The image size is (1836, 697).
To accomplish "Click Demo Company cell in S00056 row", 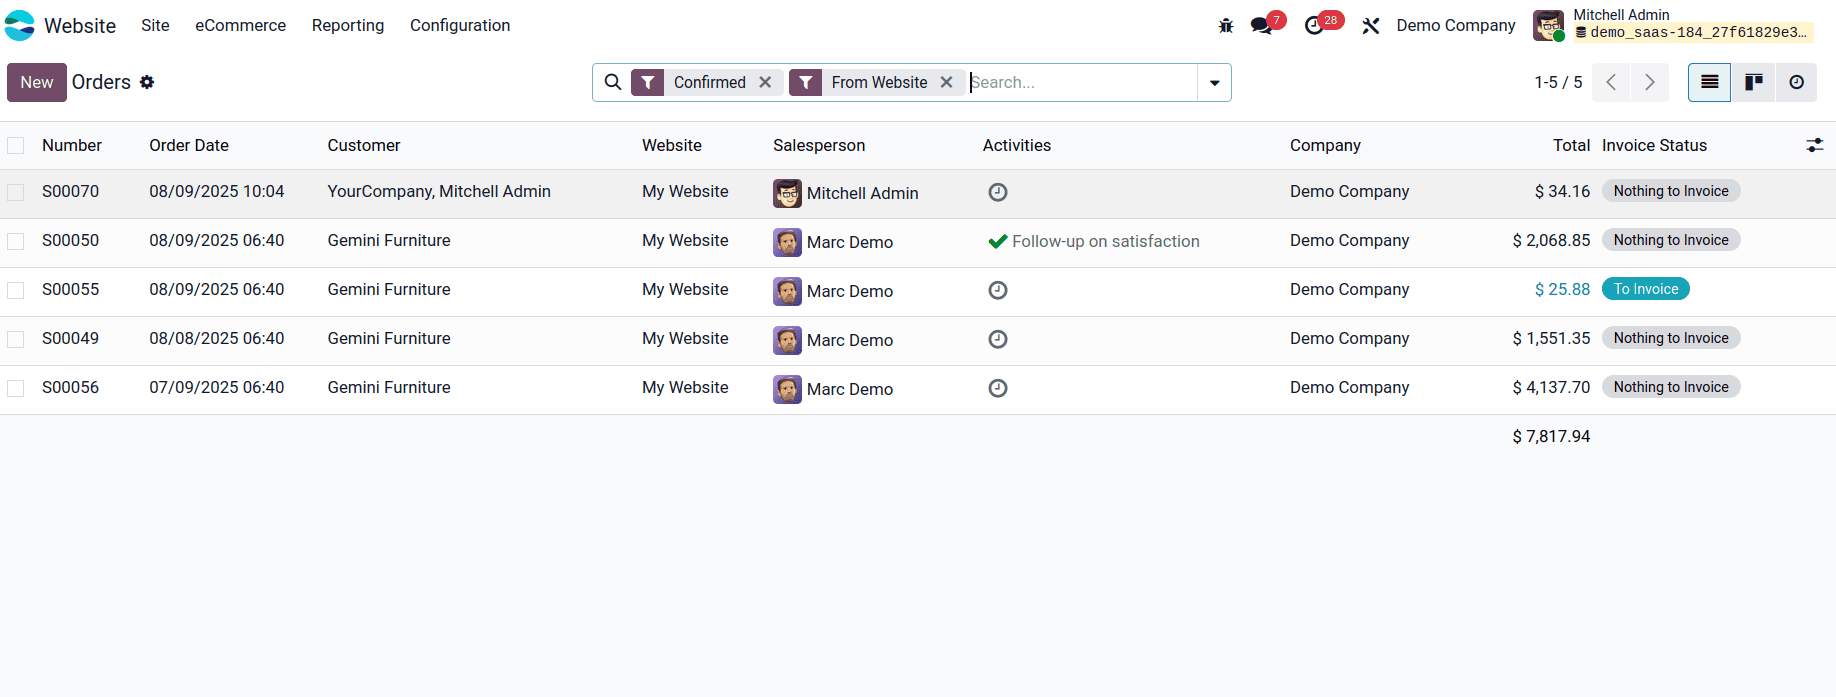I will [x=1349, y=387].
